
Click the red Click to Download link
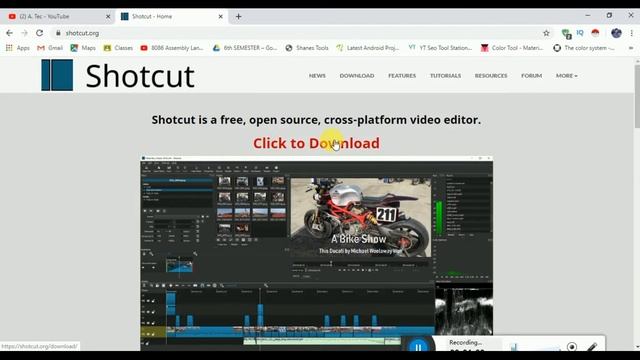tap(316, 143)
